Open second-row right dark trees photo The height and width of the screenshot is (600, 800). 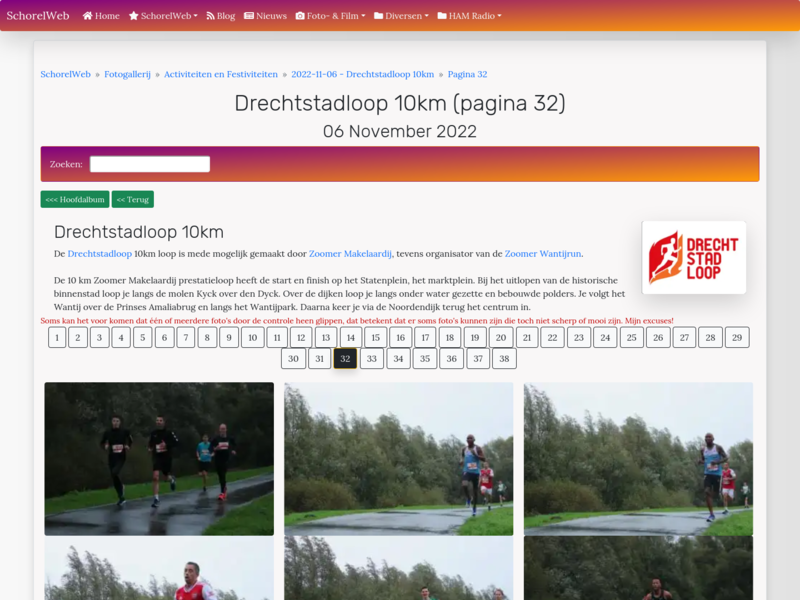[x=638, y=568]
